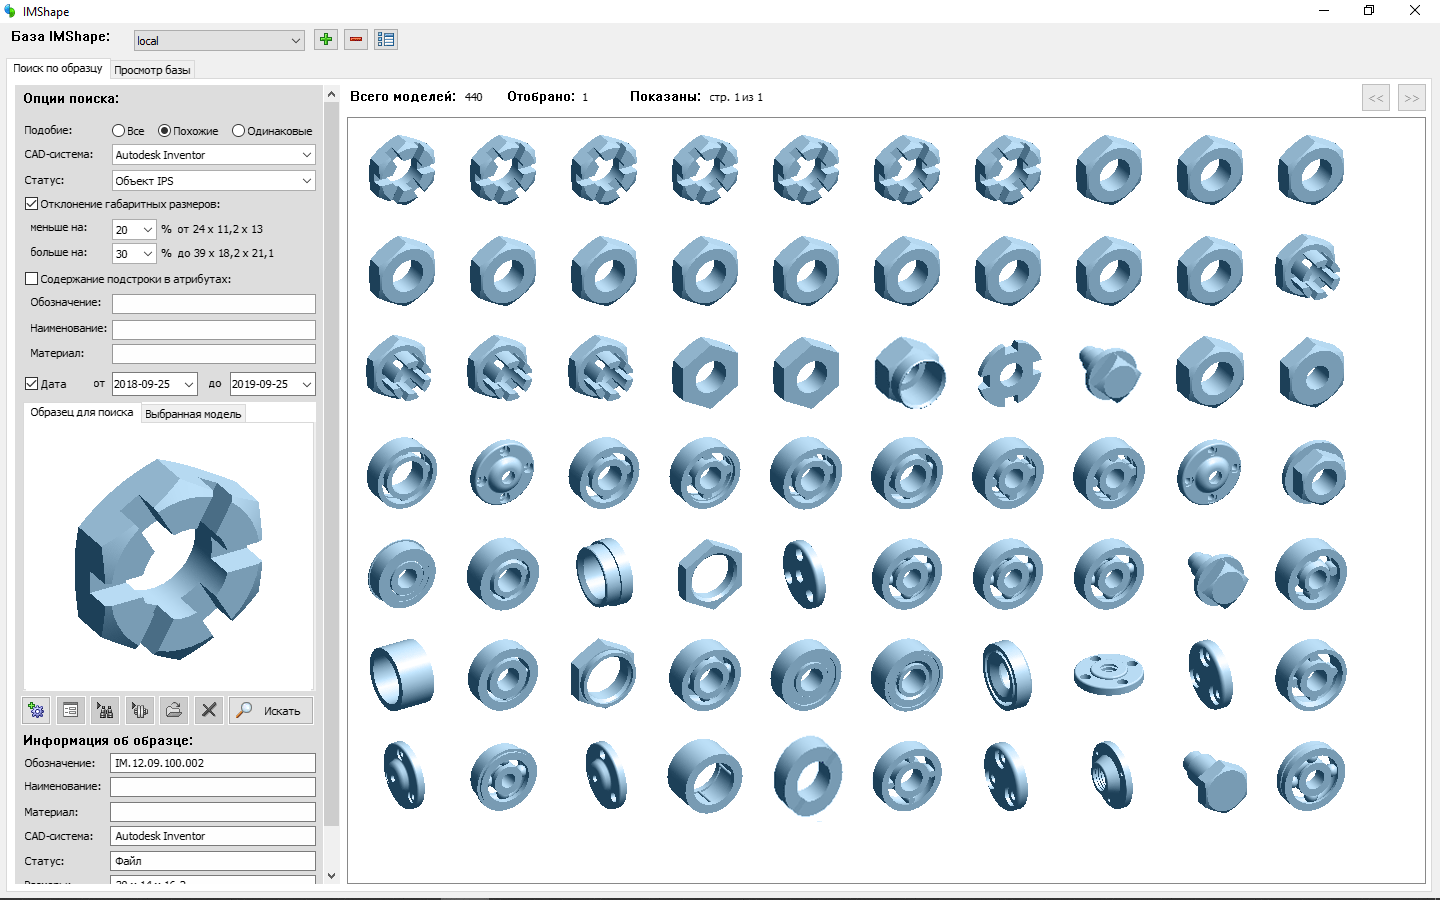Image resolution: width=1440 pixels, height=900 pixels.
Task: Open the 'Выбранная модель' tab
Action: point(193,414)
